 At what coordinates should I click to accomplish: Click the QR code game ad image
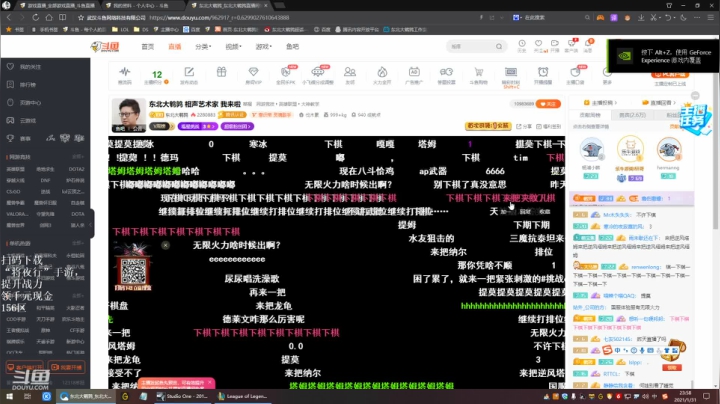coord(133,267)
